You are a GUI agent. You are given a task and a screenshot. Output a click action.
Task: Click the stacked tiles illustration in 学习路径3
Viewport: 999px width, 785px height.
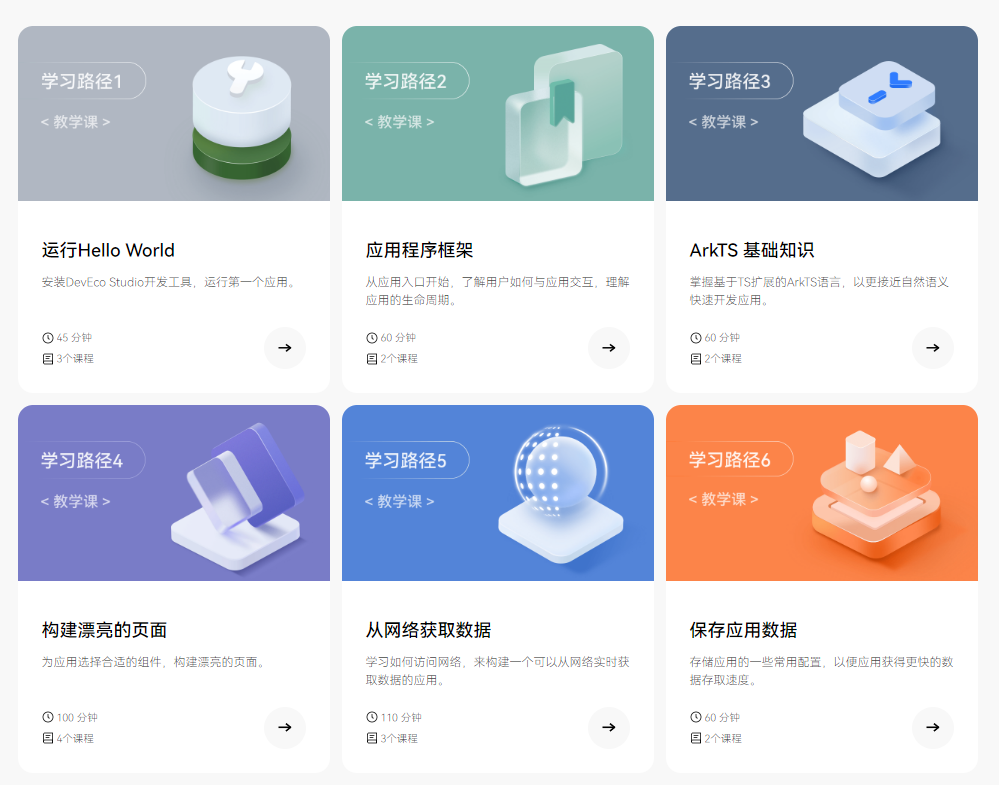tap(872, 119)
